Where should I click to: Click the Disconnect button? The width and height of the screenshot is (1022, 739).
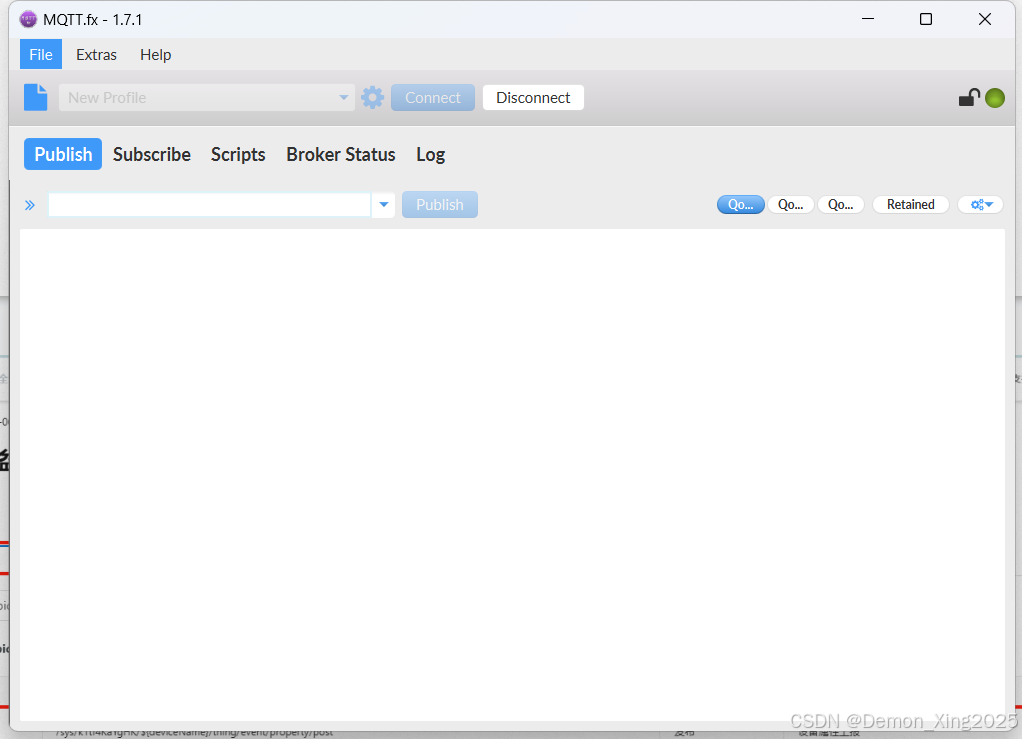[533, 98]
